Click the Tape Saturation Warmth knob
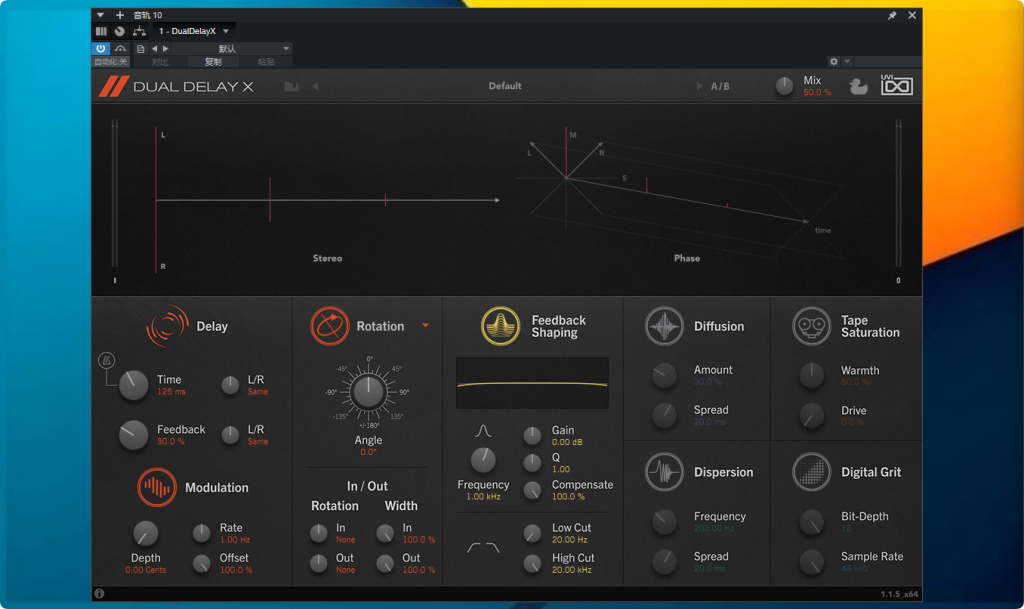This screenshot has width=1024, height=609. pyautogui.click(x=812, y=376)
